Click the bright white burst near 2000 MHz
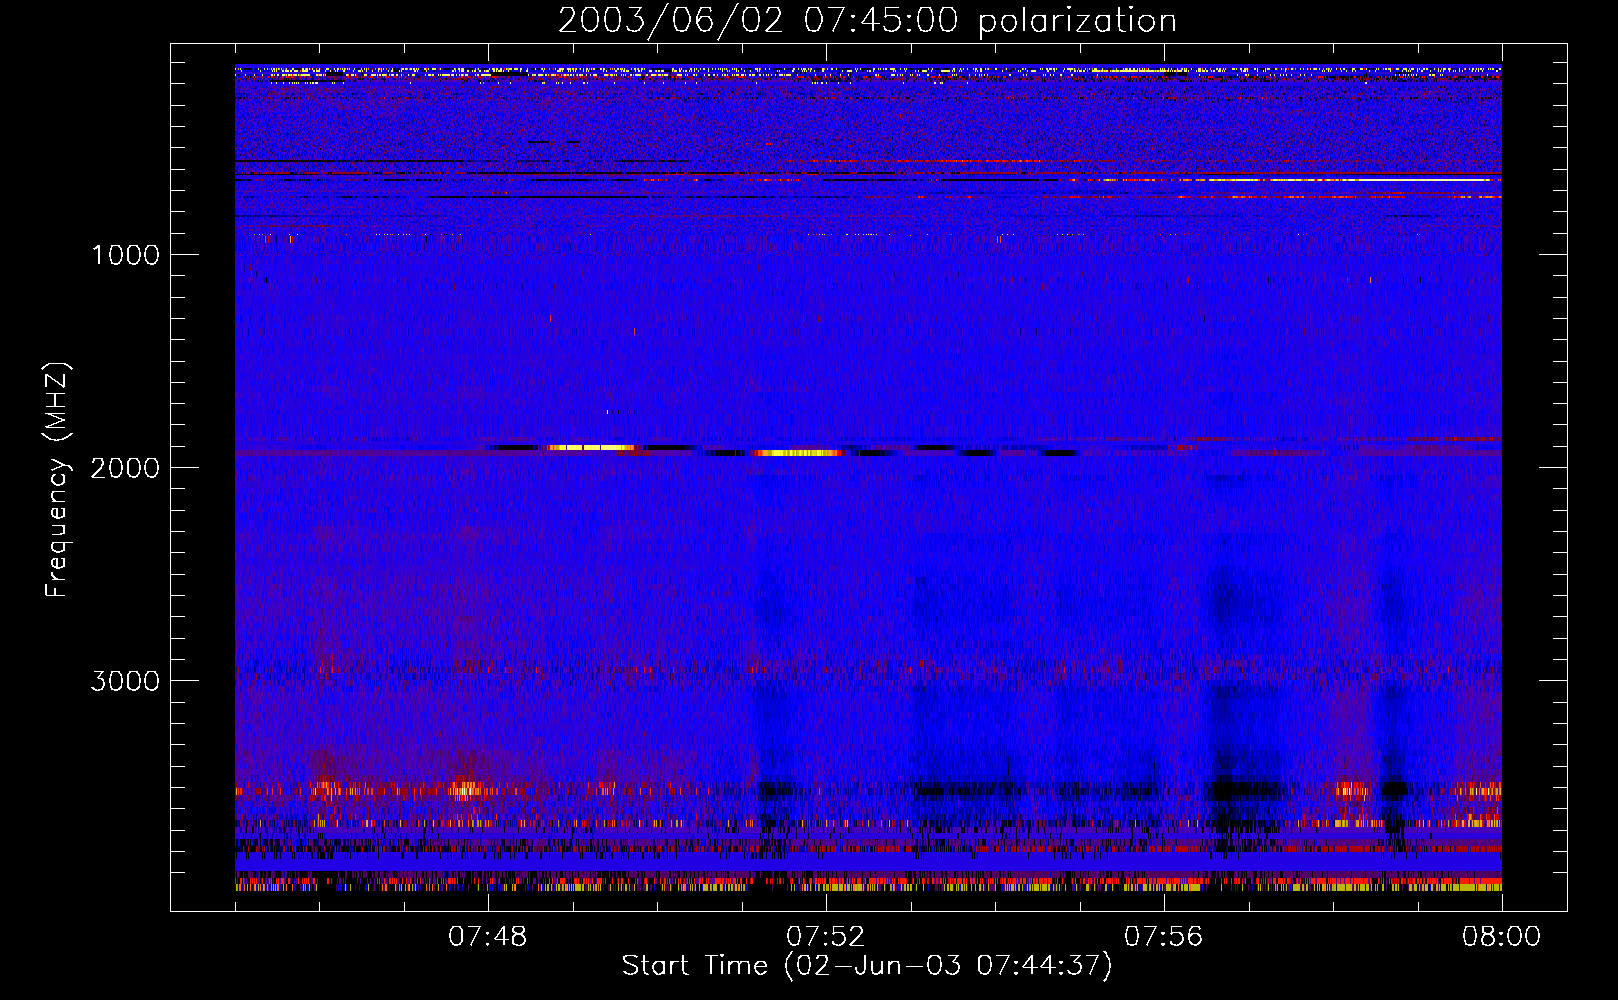The width and height of the screenshot is (1618, 1000). pyautogui.click(x=592, y=448)
